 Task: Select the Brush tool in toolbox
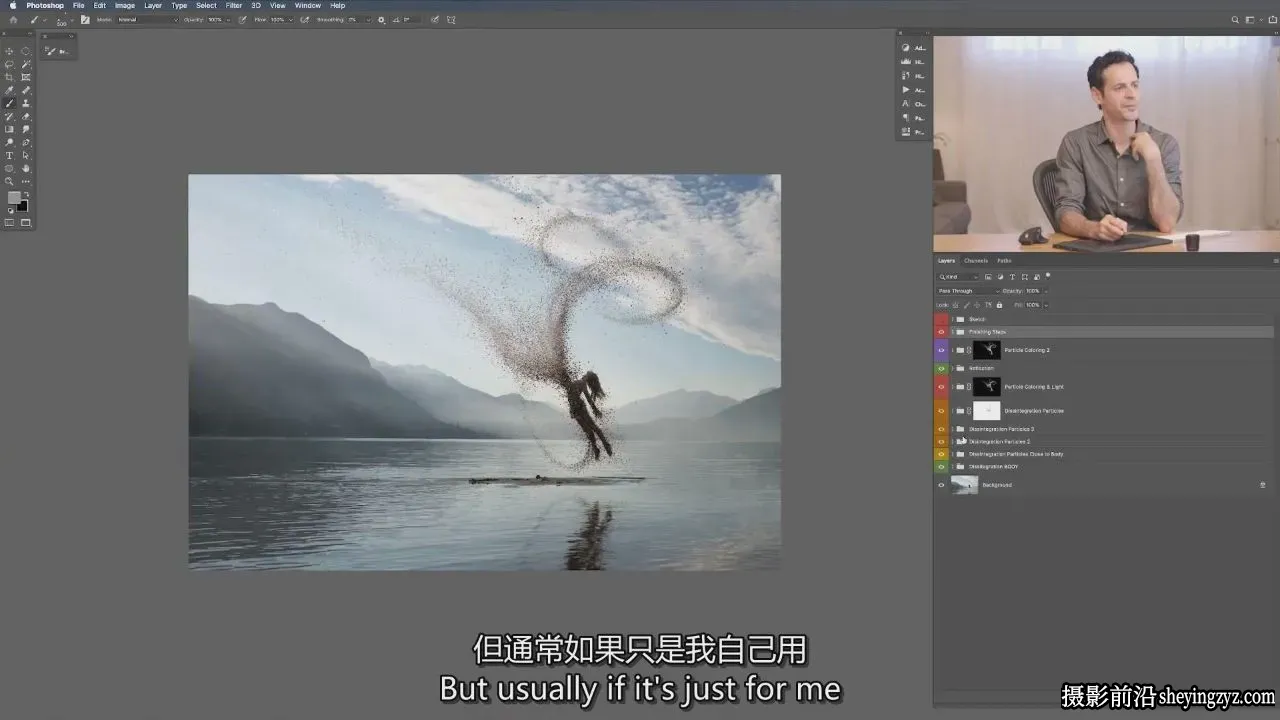(x=10, y=103)
